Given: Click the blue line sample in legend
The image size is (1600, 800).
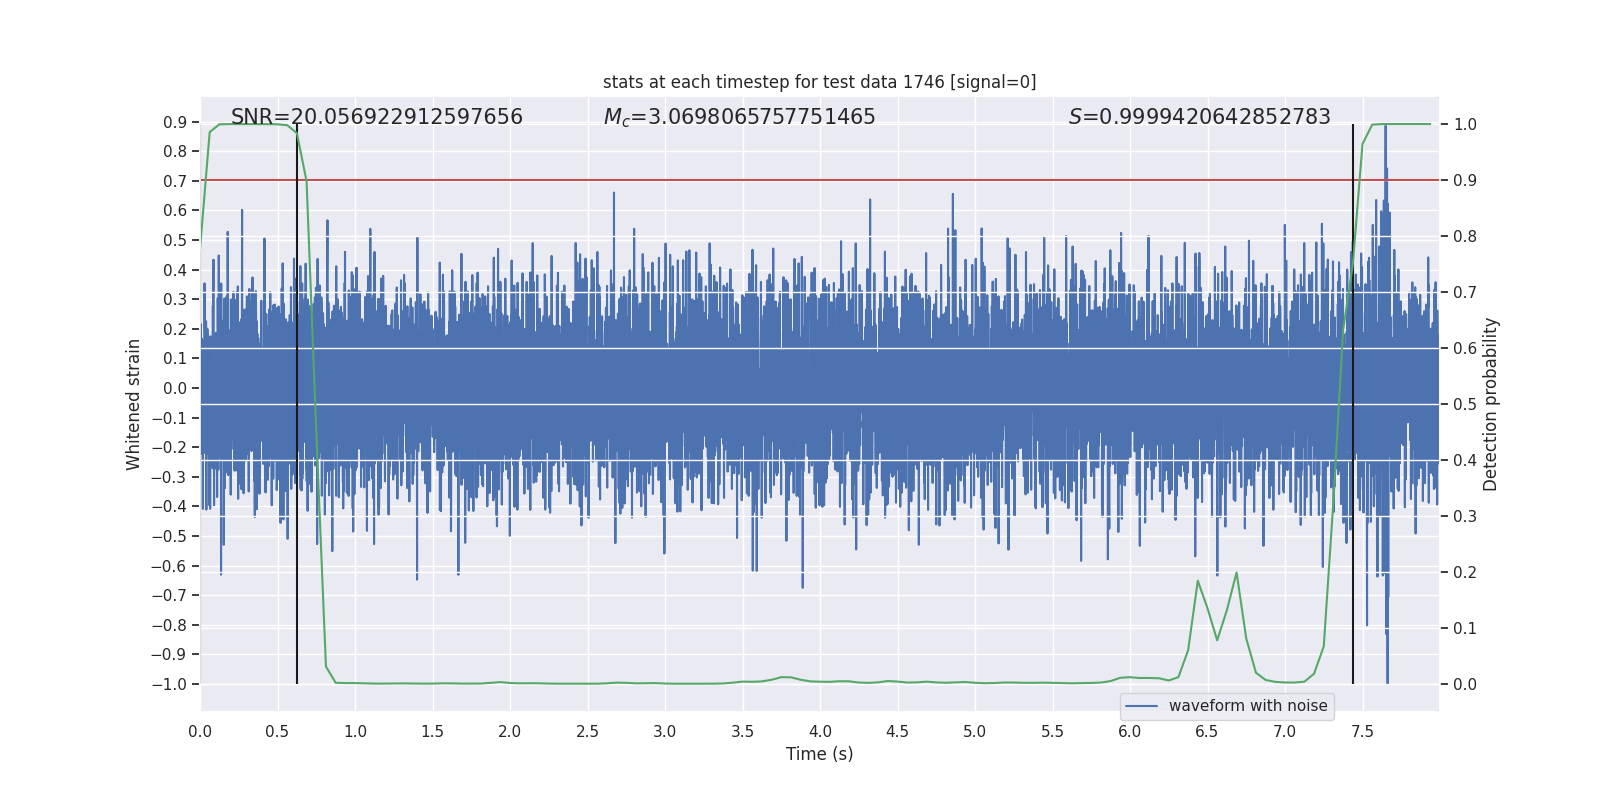Looking at the screenshot, I should 1141,706.
